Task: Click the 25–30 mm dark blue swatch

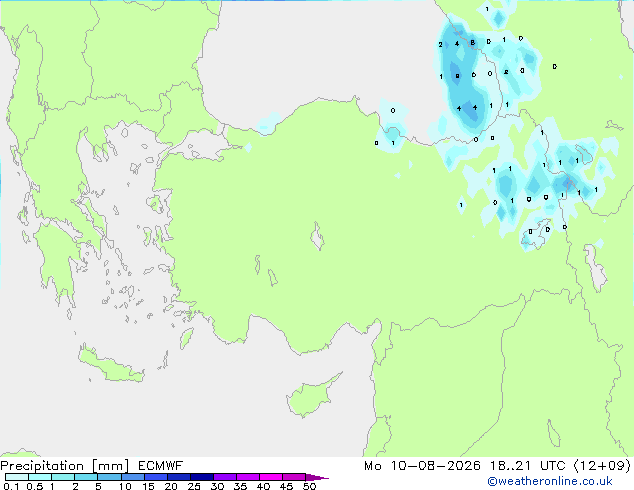Action: coord(202,477)
